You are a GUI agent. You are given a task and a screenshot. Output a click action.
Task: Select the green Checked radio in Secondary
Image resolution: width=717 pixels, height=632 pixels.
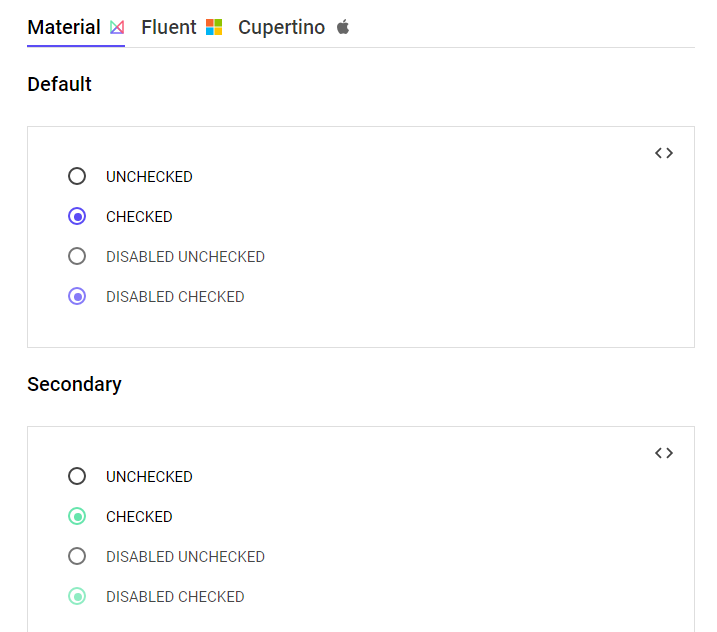coord(77,517)
